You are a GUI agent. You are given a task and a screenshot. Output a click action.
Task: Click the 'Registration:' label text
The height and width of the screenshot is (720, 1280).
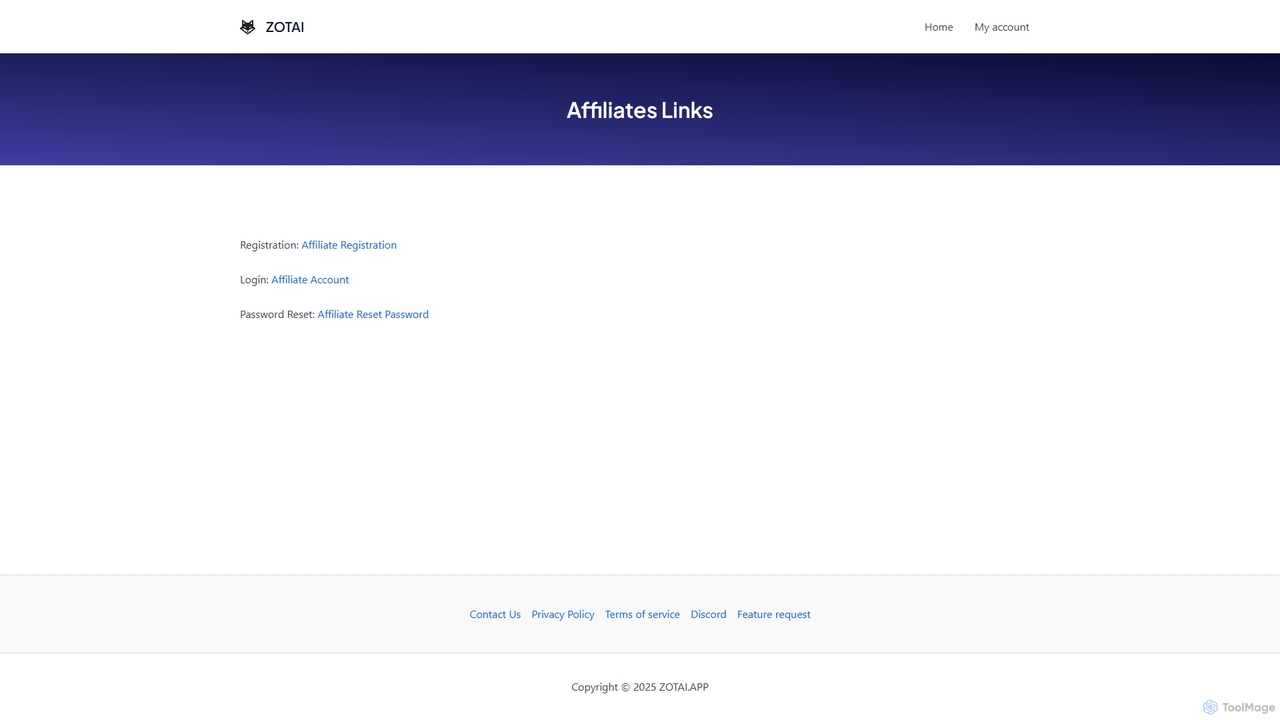pyautogui.click(x=269, y=245)
